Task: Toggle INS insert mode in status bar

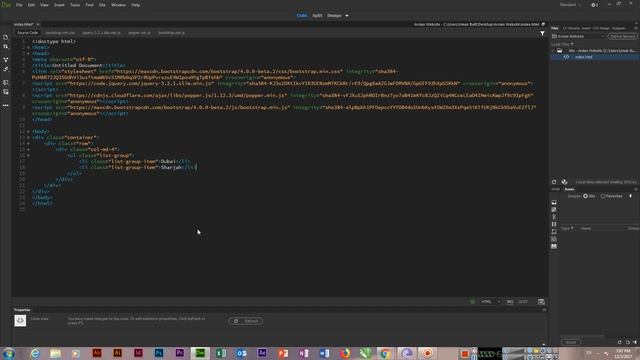Action: pos(510,302)
